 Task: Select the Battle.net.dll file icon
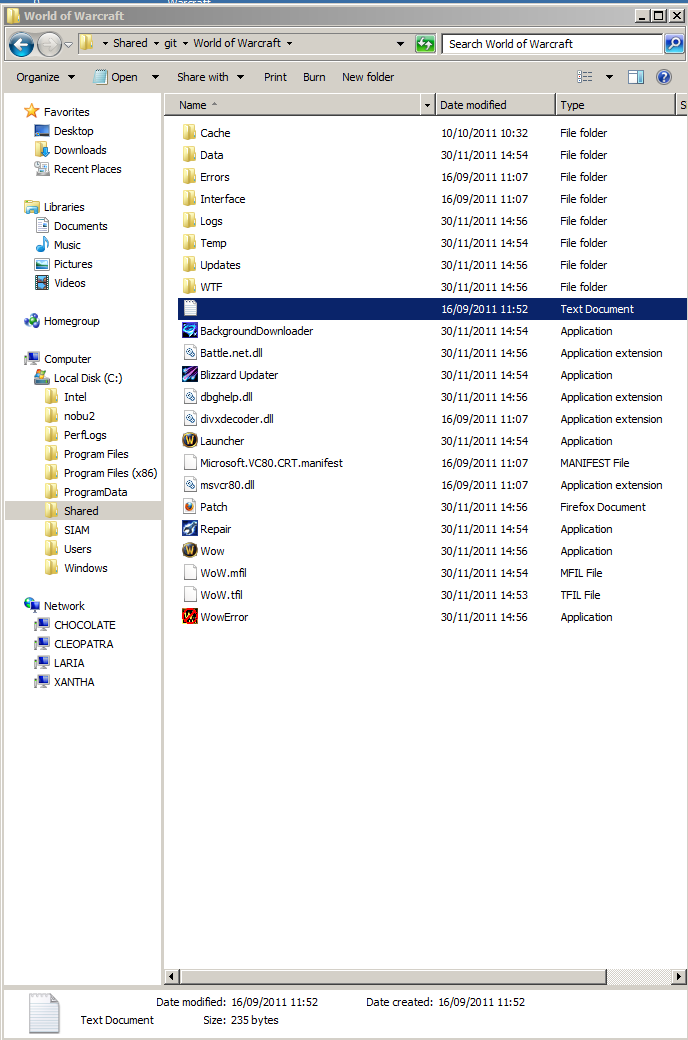tap(190, 352)
